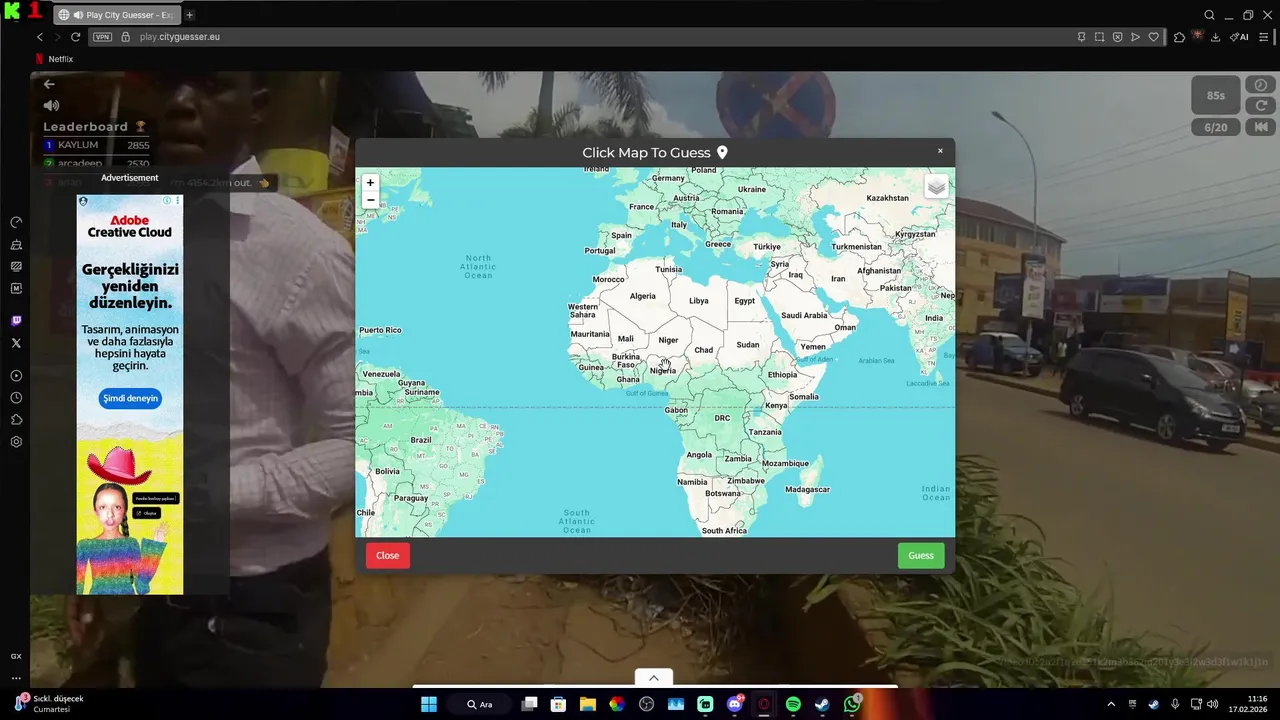The height and width of the screenshot is (720, 1280).
Task: Open sidebar player play icon
Action: tap(16, 376)
